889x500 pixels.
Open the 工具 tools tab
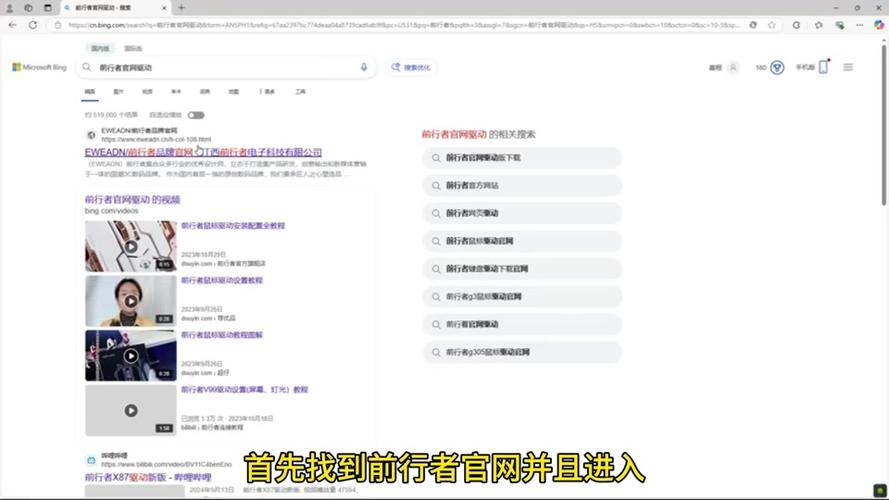click(x=300, y=92)
